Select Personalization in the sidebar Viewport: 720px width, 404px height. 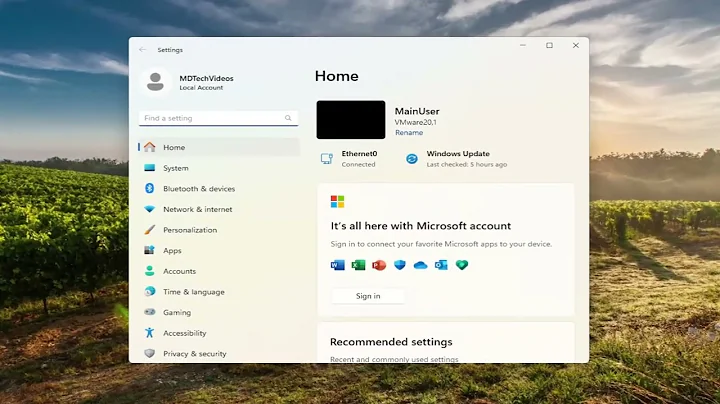click(x=219, y=230)
